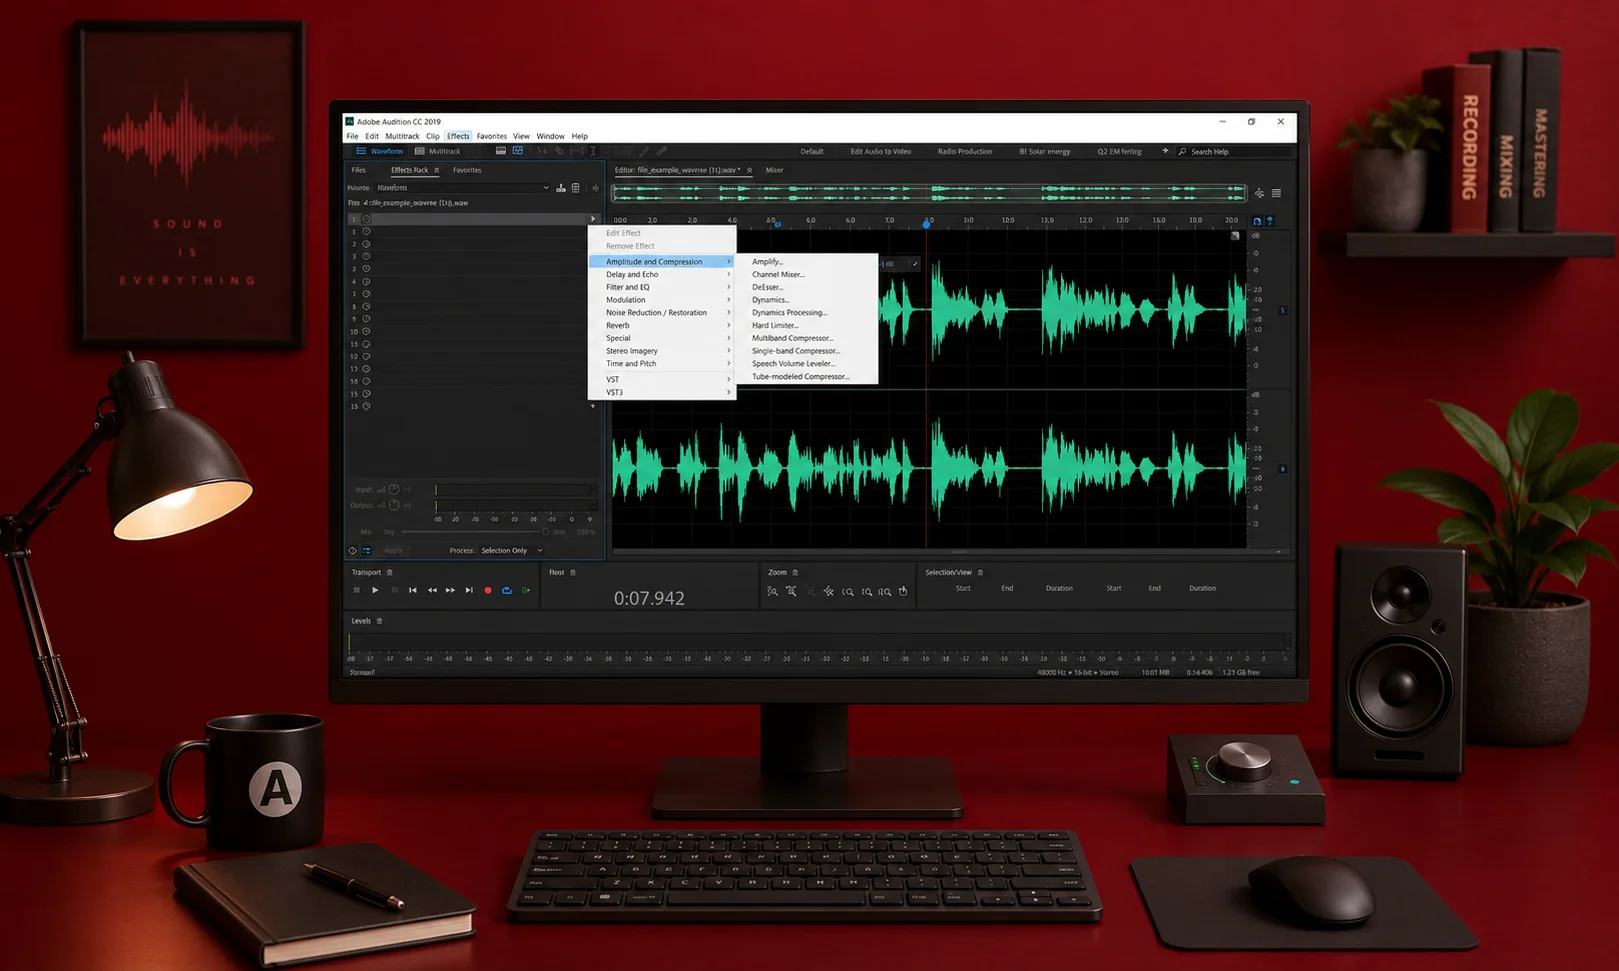Click first magnifier icon in Zoom panel
The image size is (1619, 971).
point(772,591)
